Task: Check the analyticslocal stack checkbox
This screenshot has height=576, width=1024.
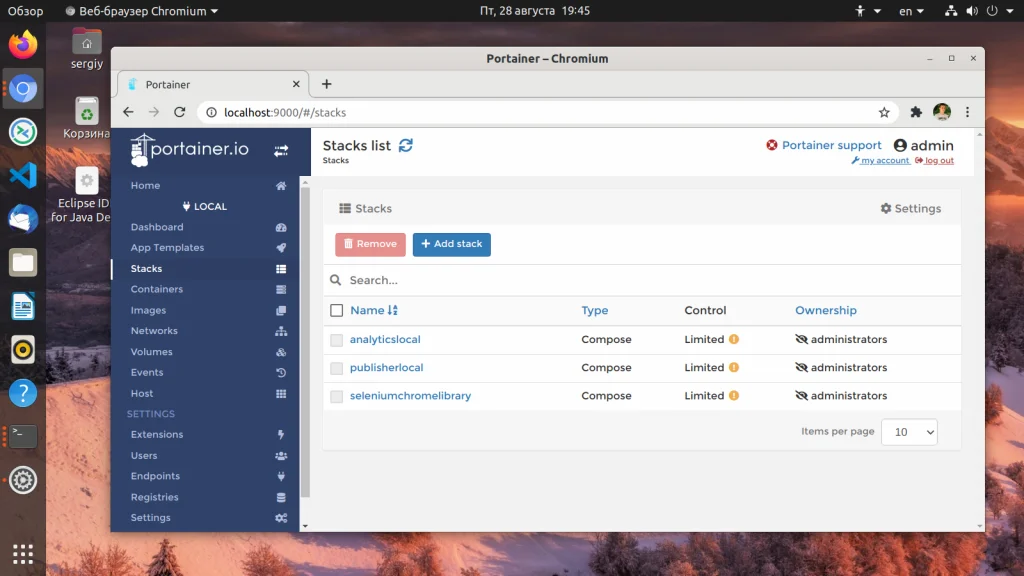Action: tap(337, 340)
